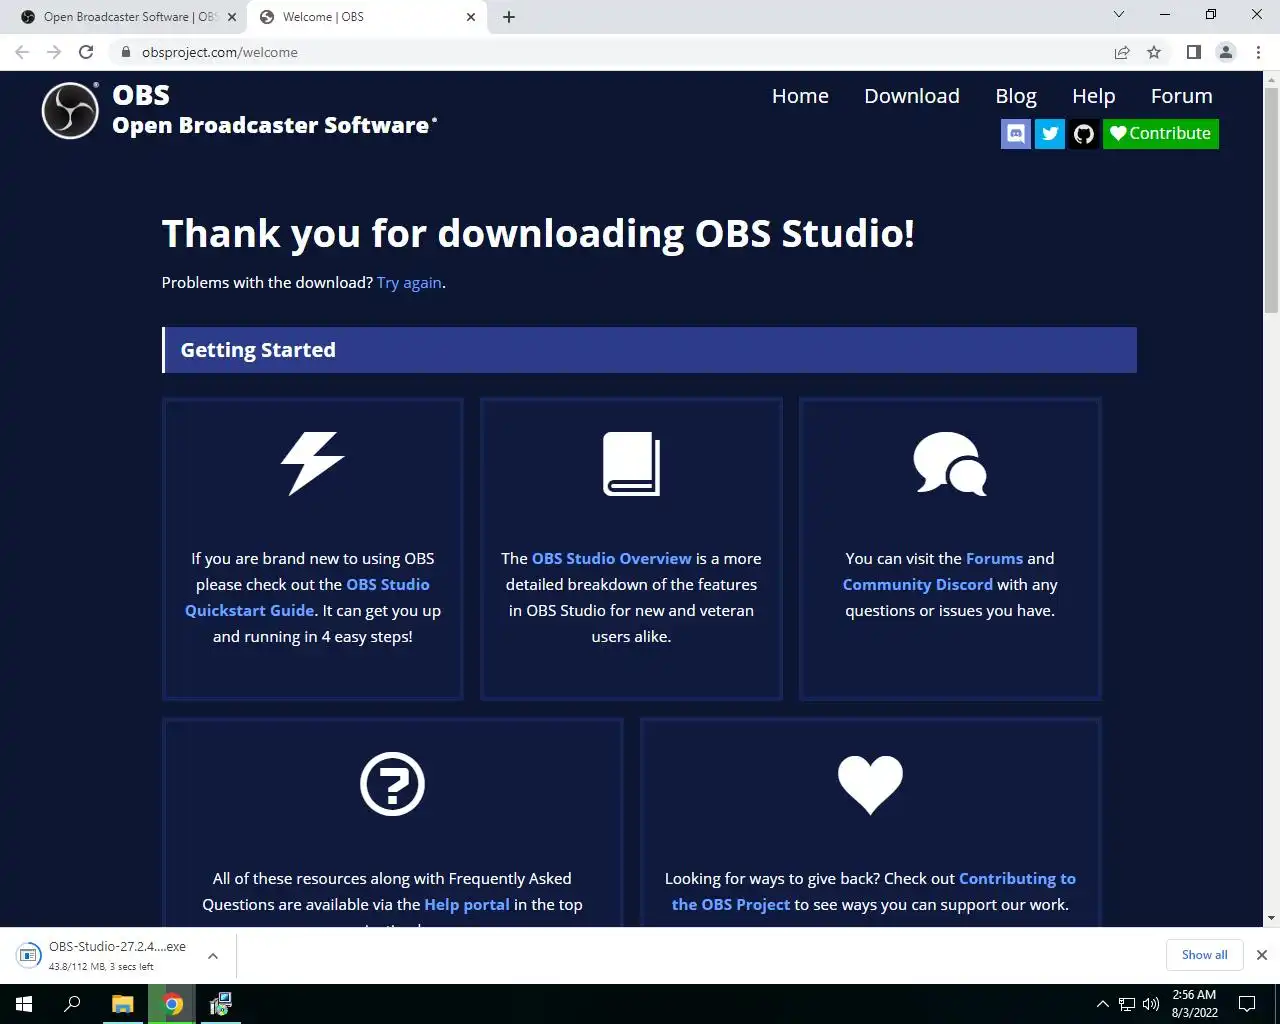Open the OBS GitHub icon link
Image resolution: width=1280 pixels, height=1024 pixels.
pos(1084,134)
